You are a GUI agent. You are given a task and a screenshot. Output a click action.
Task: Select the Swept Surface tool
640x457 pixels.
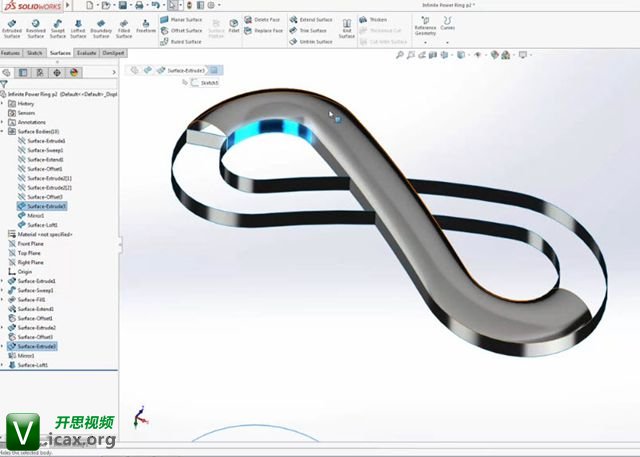(58, 29)
